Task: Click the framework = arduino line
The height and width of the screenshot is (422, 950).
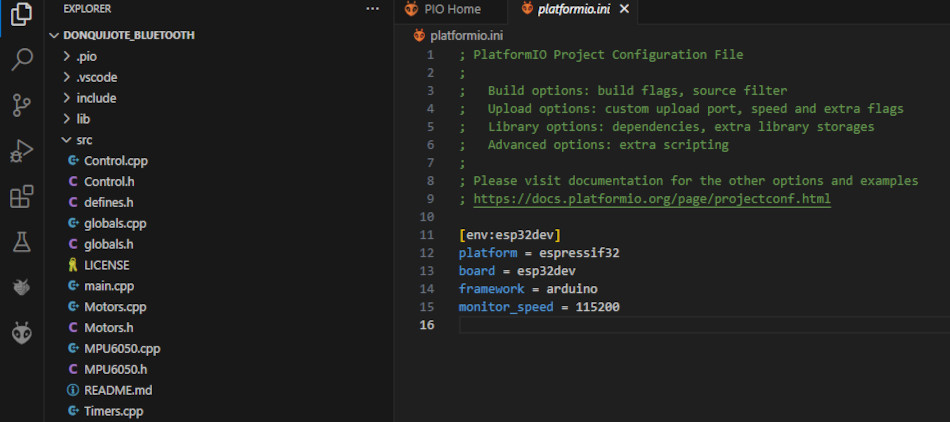Action: click(x=528, y=289)
